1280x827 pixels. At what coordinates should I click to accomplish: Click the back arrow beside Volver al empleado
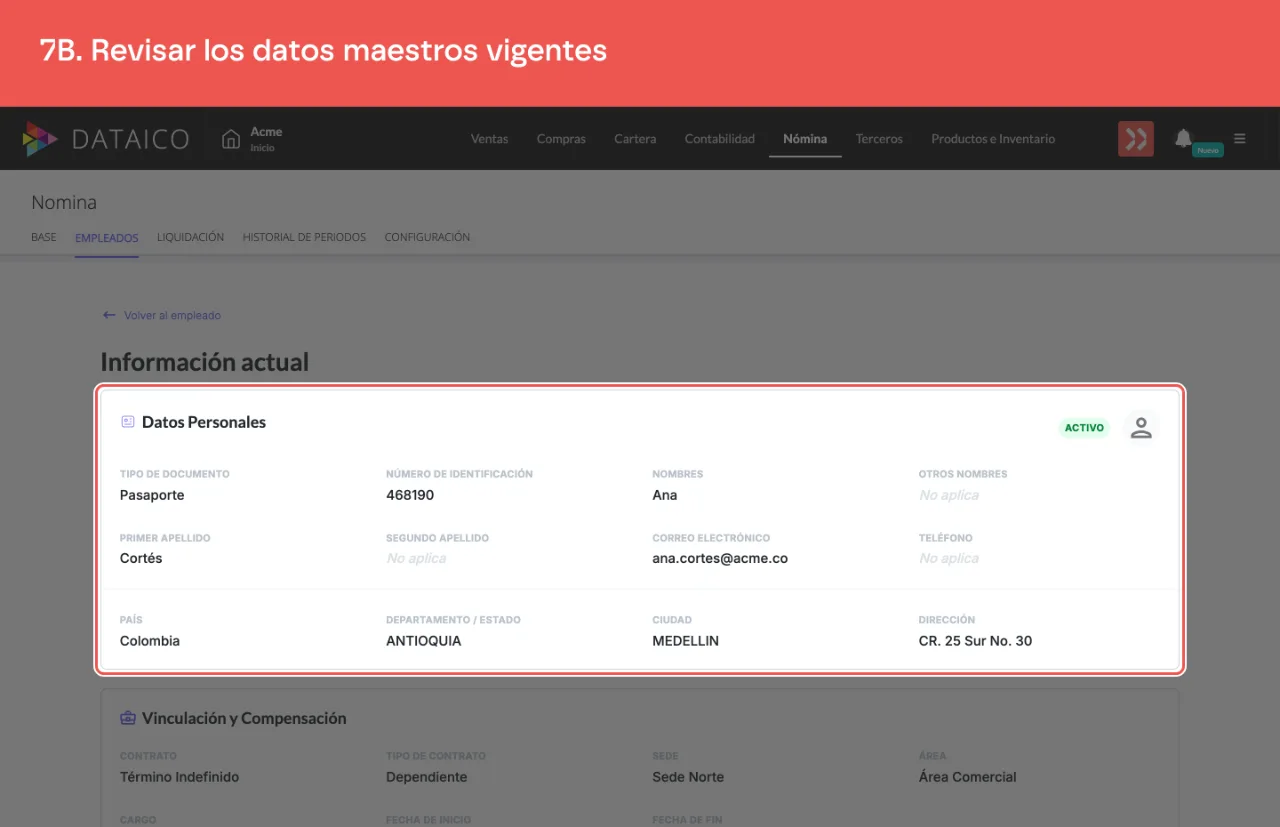pos(109,315)
